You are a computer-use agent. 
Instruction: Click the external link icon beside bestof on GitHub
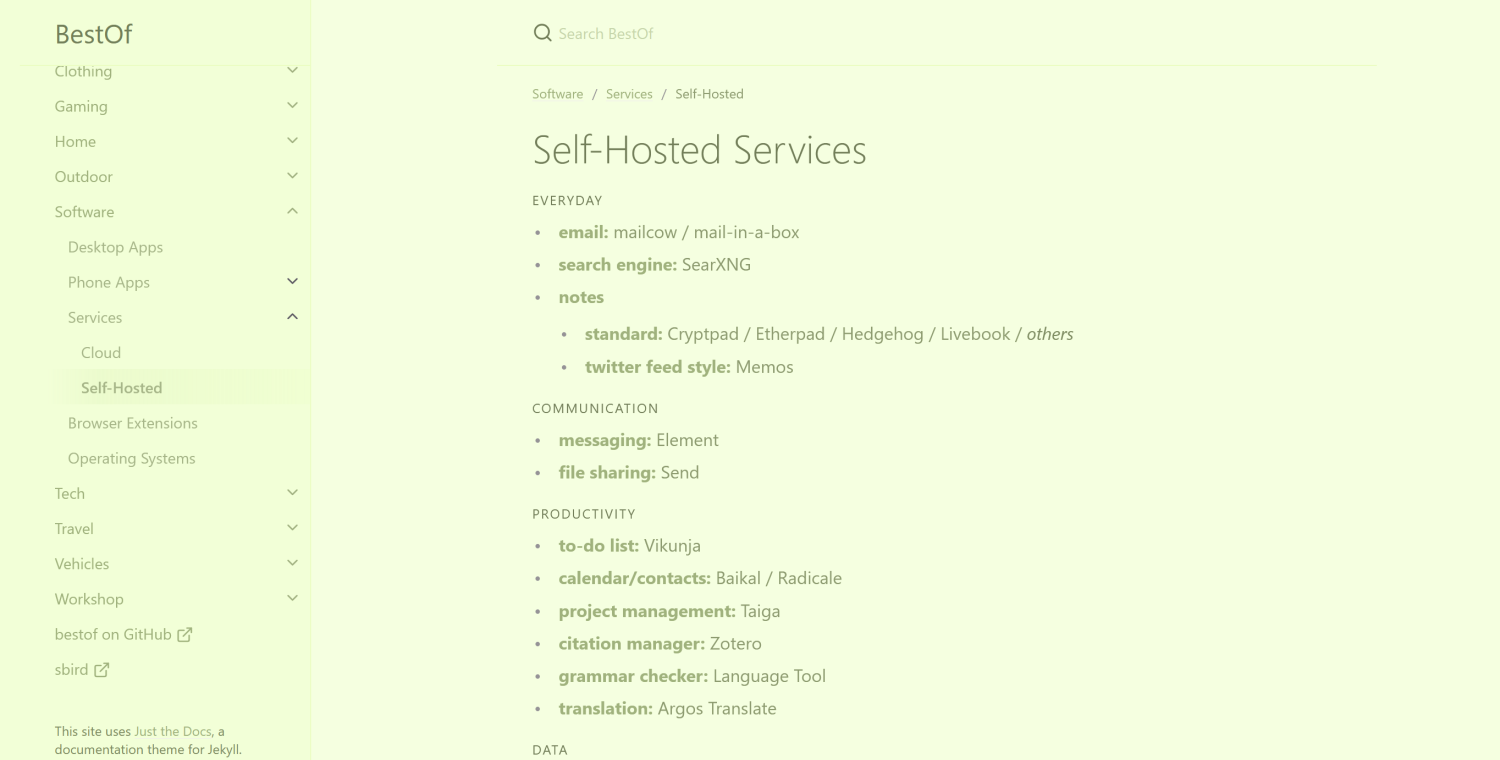[x=185, y=634]
